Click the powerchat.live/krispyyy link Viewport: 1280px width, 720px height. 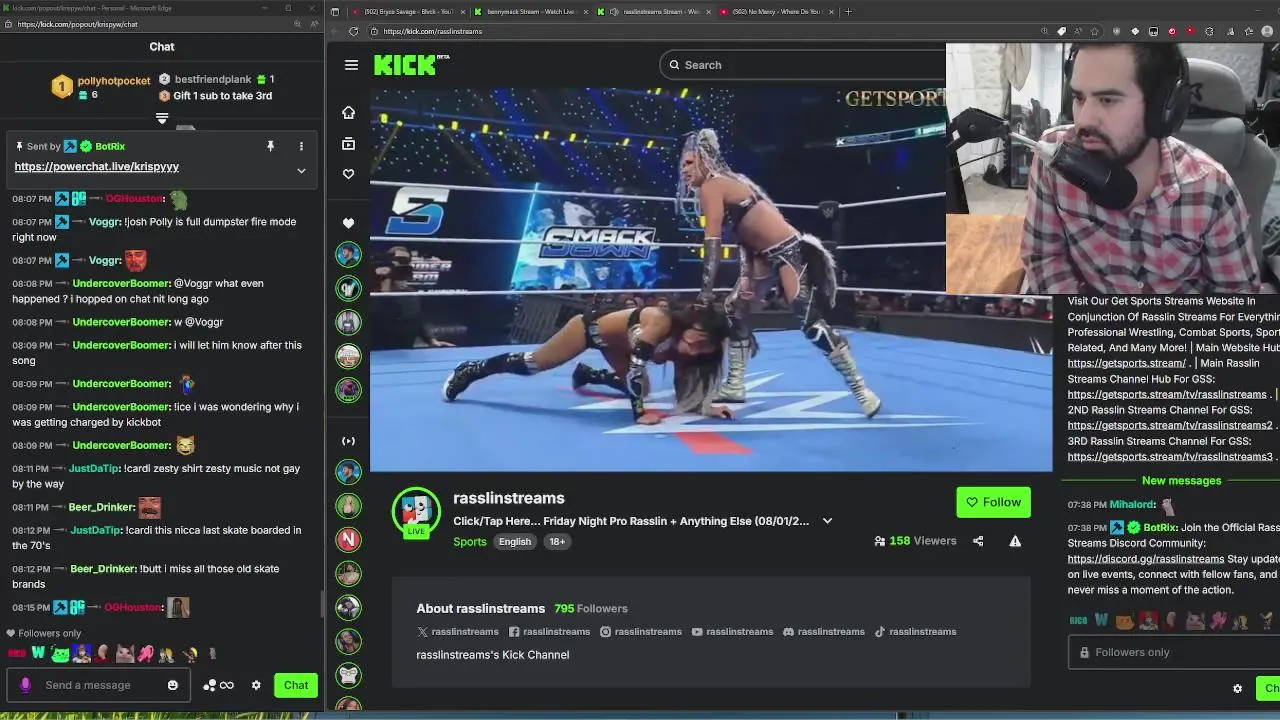(x=97, y=167)
